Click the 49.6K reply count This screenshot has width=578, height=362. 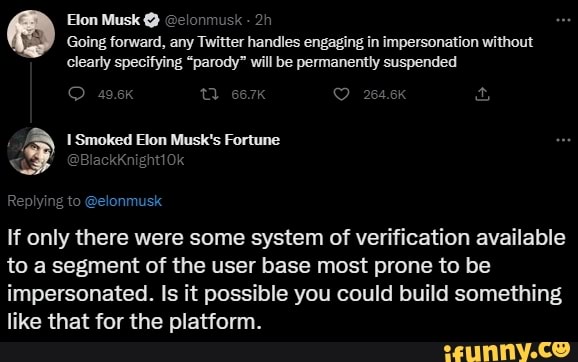tap(115, 95)
